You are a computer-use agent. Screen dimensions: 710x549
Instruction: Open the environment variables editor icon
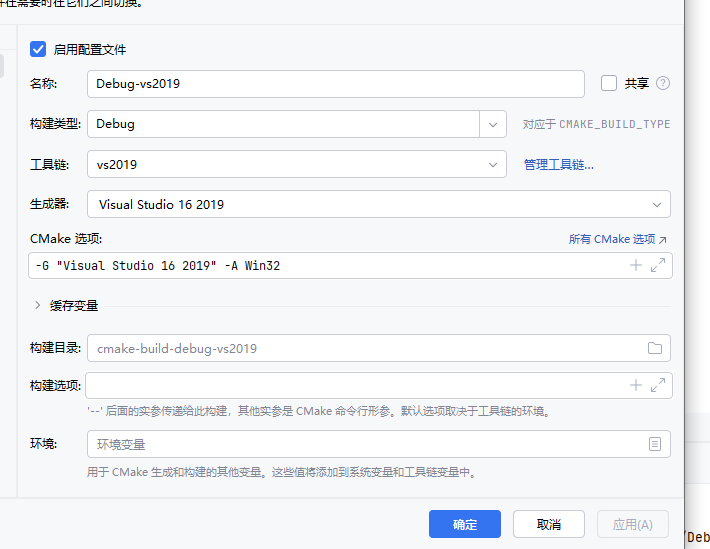pyautogui.click(x=655, y=444)
